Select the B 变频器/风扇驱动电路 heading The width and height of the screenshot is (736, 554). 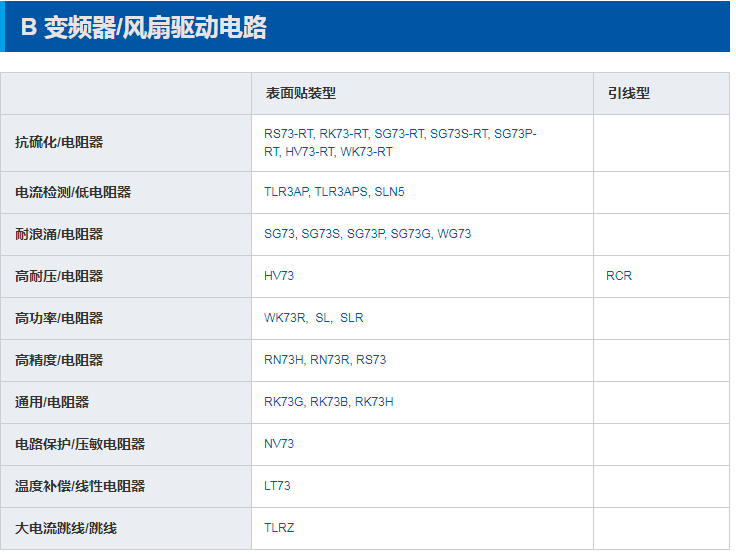click(144, 27)
